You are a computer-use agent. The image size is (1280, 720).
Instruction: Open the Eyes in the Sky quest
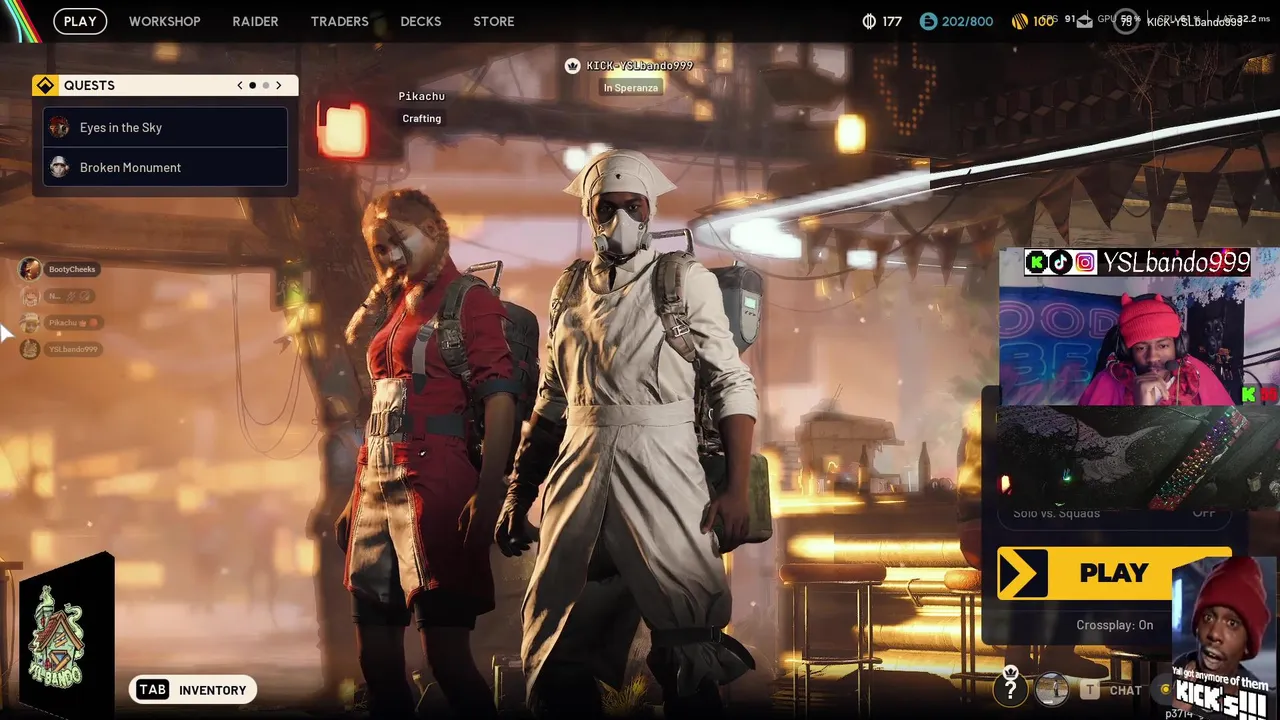[165, 127]
